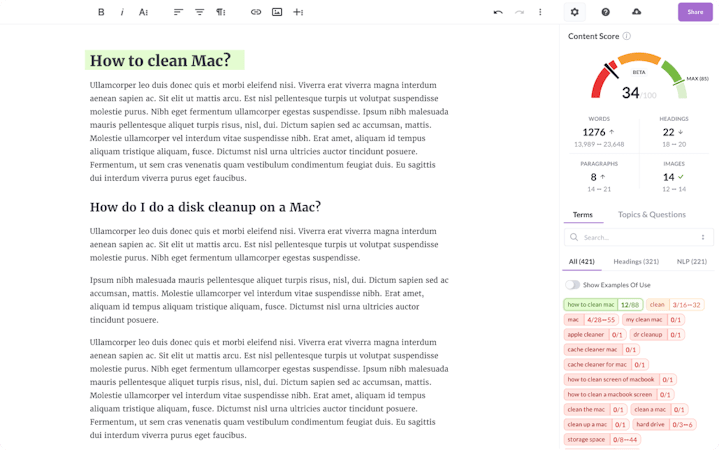Image resolution: width=719 pixels, height=450 pixels.
Task: Set center text alignment
Action: [199, 12]
